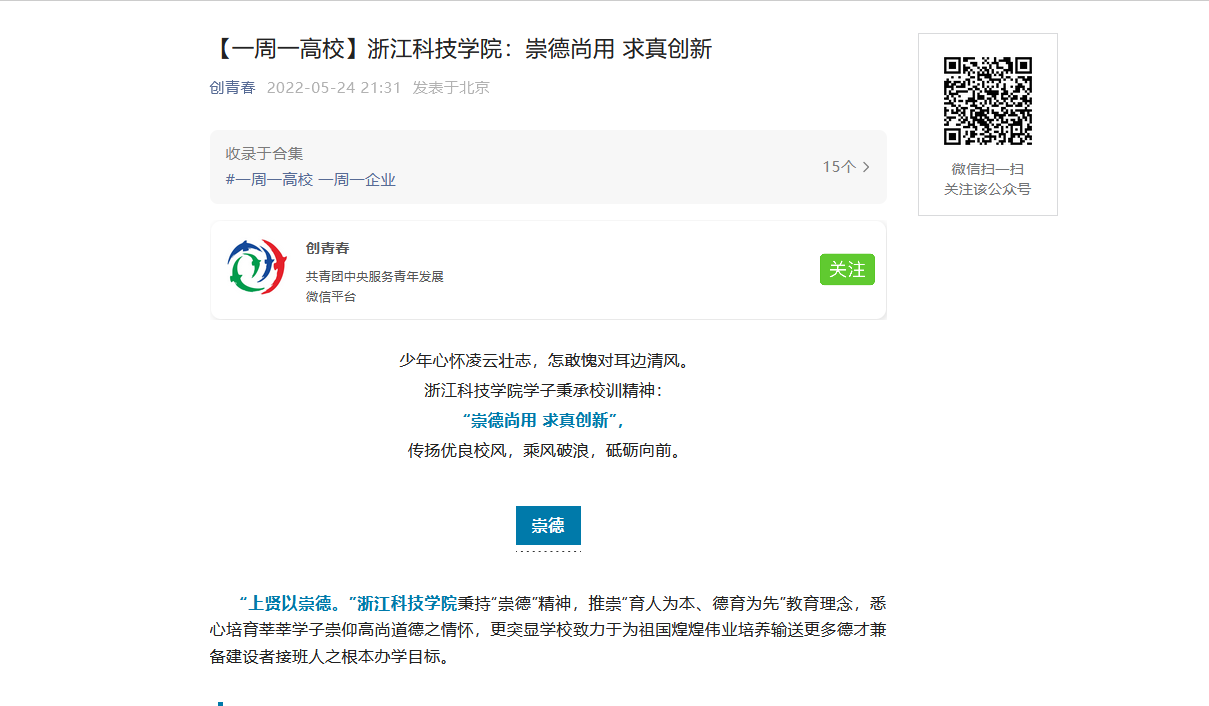Open the 创青春 author link under the title
The width and height of the screenshot is (1209, 706).
pyautogui.click(x=232, y=88)
